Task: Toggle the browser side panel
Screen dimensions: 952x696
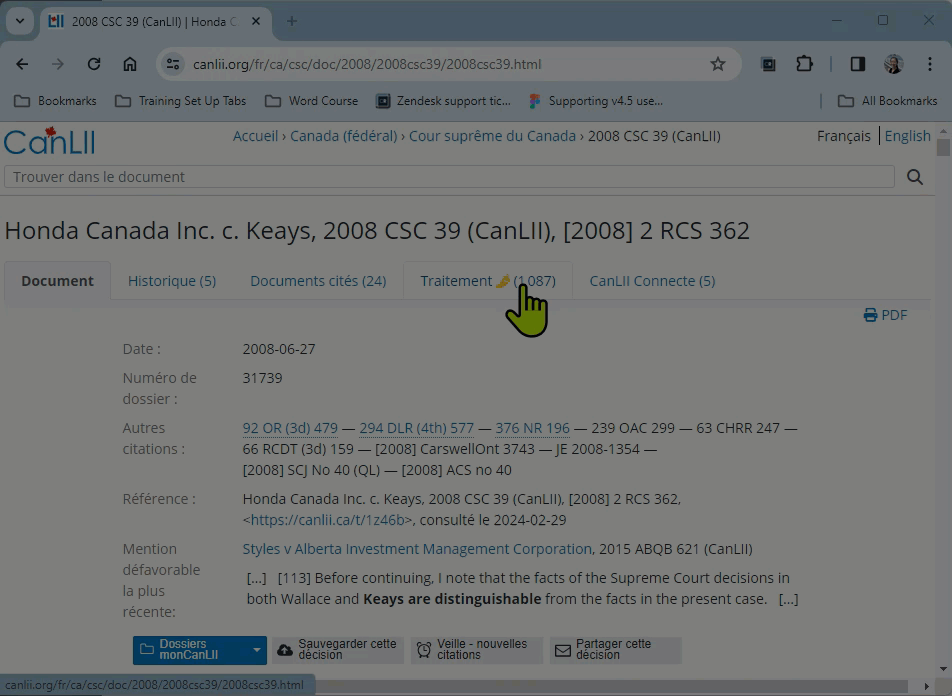Action: 857,64
